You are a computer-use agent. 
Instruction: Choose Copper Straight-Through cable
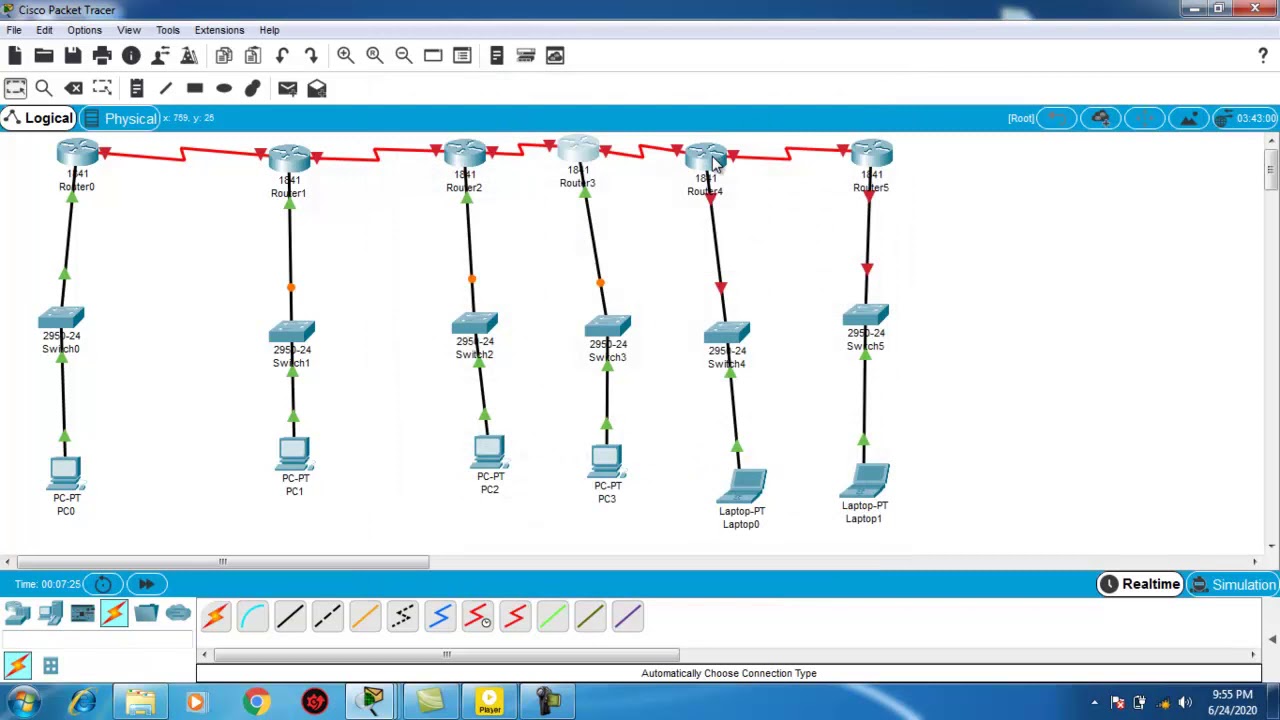[x=290, y=617]
